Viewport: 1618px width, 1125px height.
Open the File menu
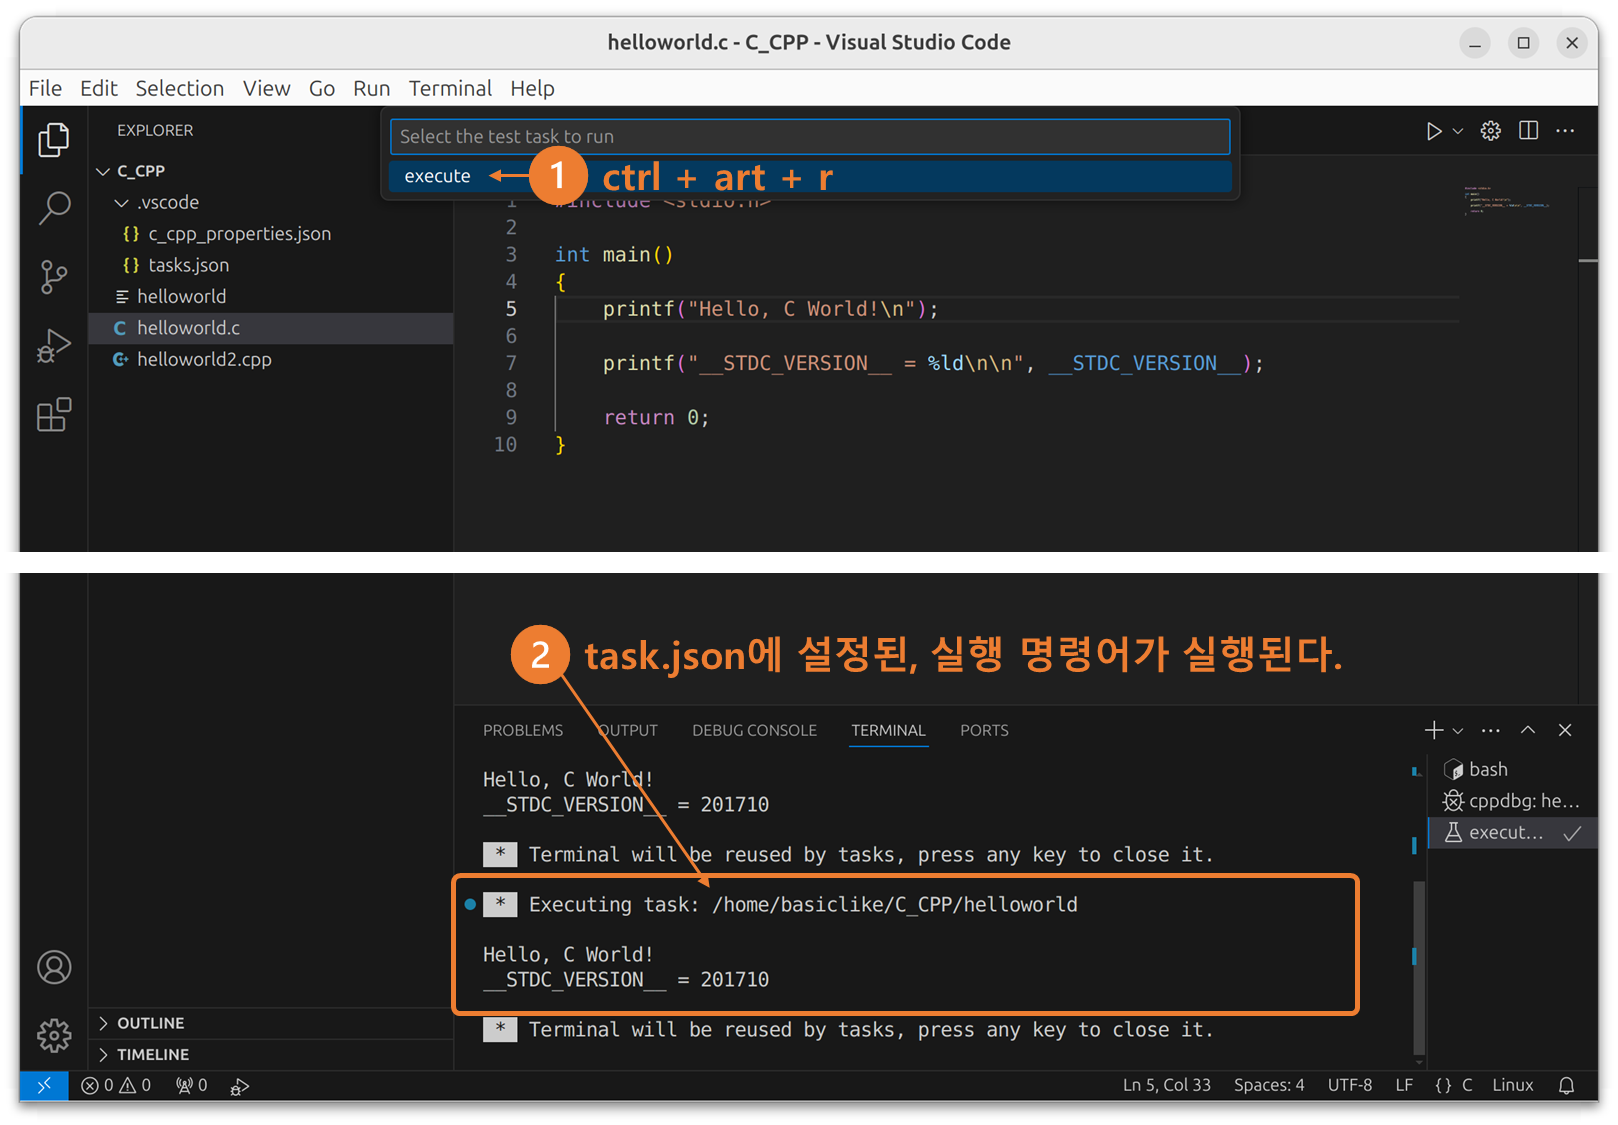[45, 88]
